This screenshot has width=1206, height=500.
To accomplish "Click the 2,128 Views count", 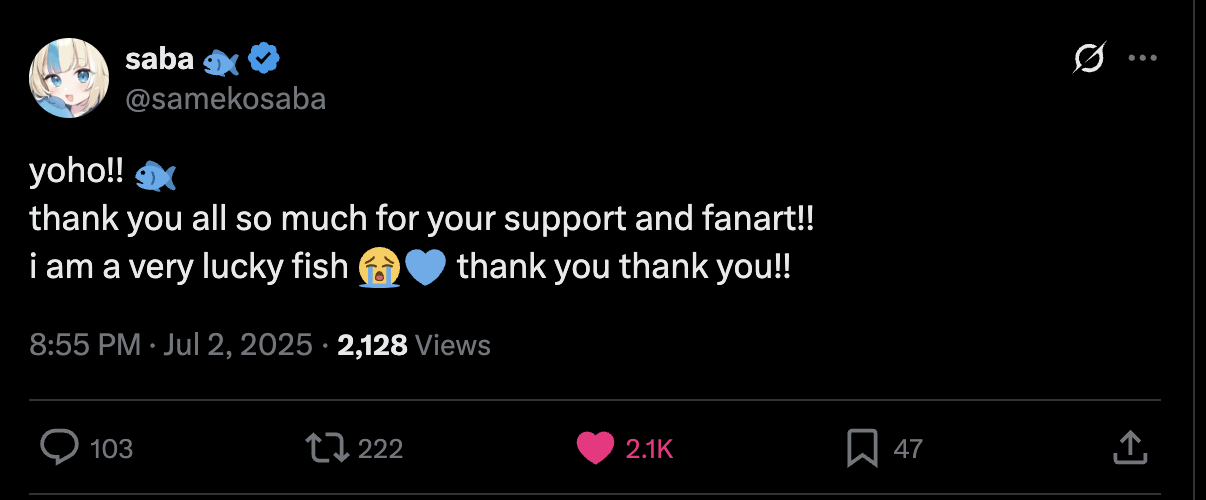I will tap(414, 345).
